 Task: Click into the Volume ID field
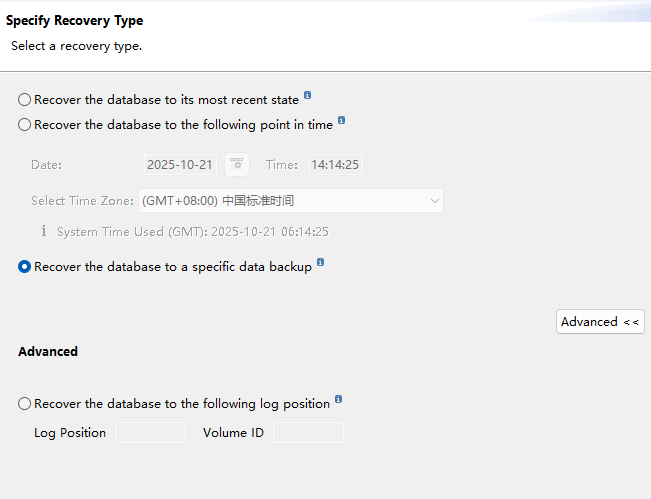(x=308, y=433)
